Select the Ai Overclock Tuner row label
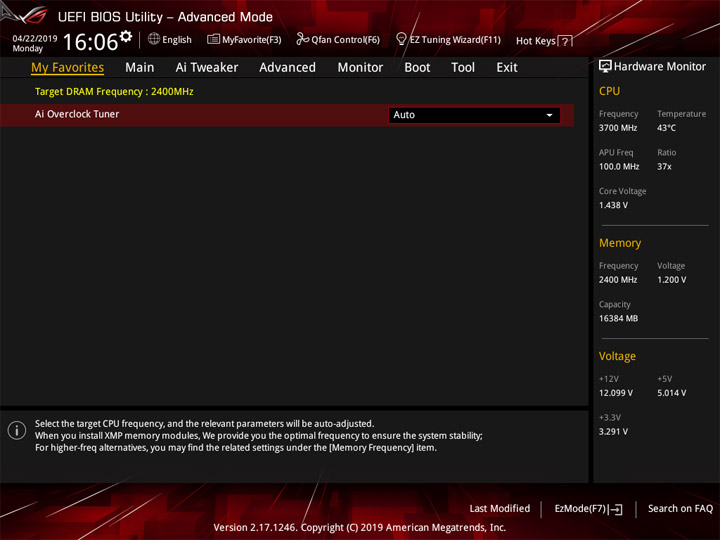The height and width of the screenshot is (540, 720). pos(77,114)
